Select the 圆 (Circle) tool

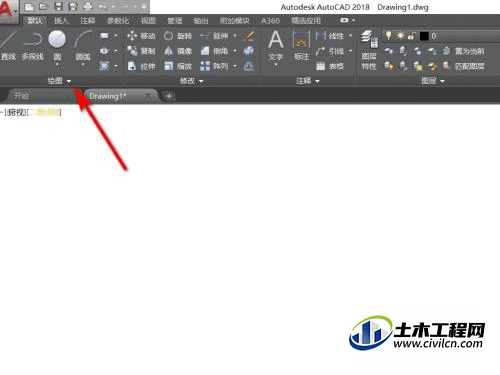click(x=57, y=46)
